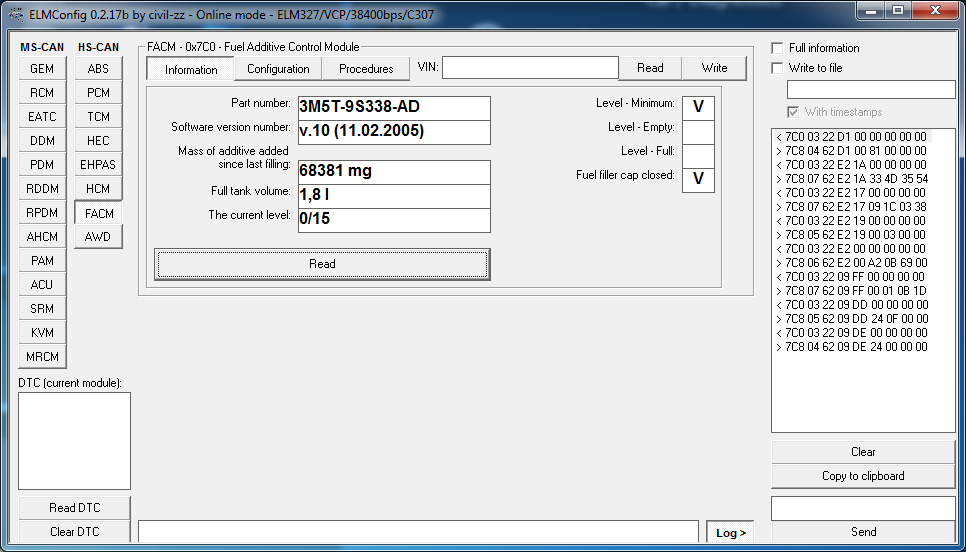Collapse the log panel with Log > button
The image size is (966, 552).
pyautogui.click(x=731, y=533)
